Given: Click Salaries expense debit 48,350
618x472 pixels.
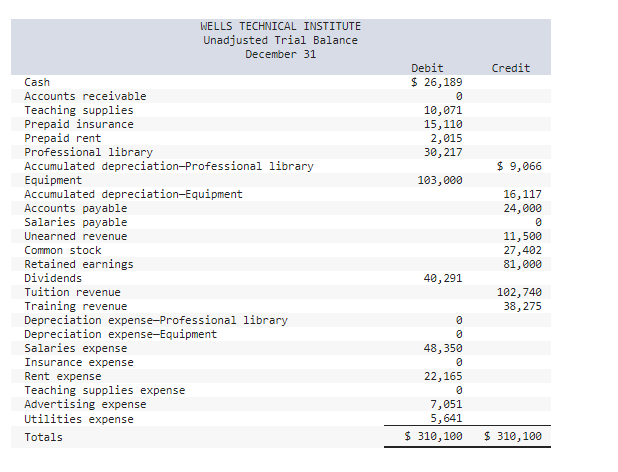Looking at the screenshot, I should click(443, 348).
